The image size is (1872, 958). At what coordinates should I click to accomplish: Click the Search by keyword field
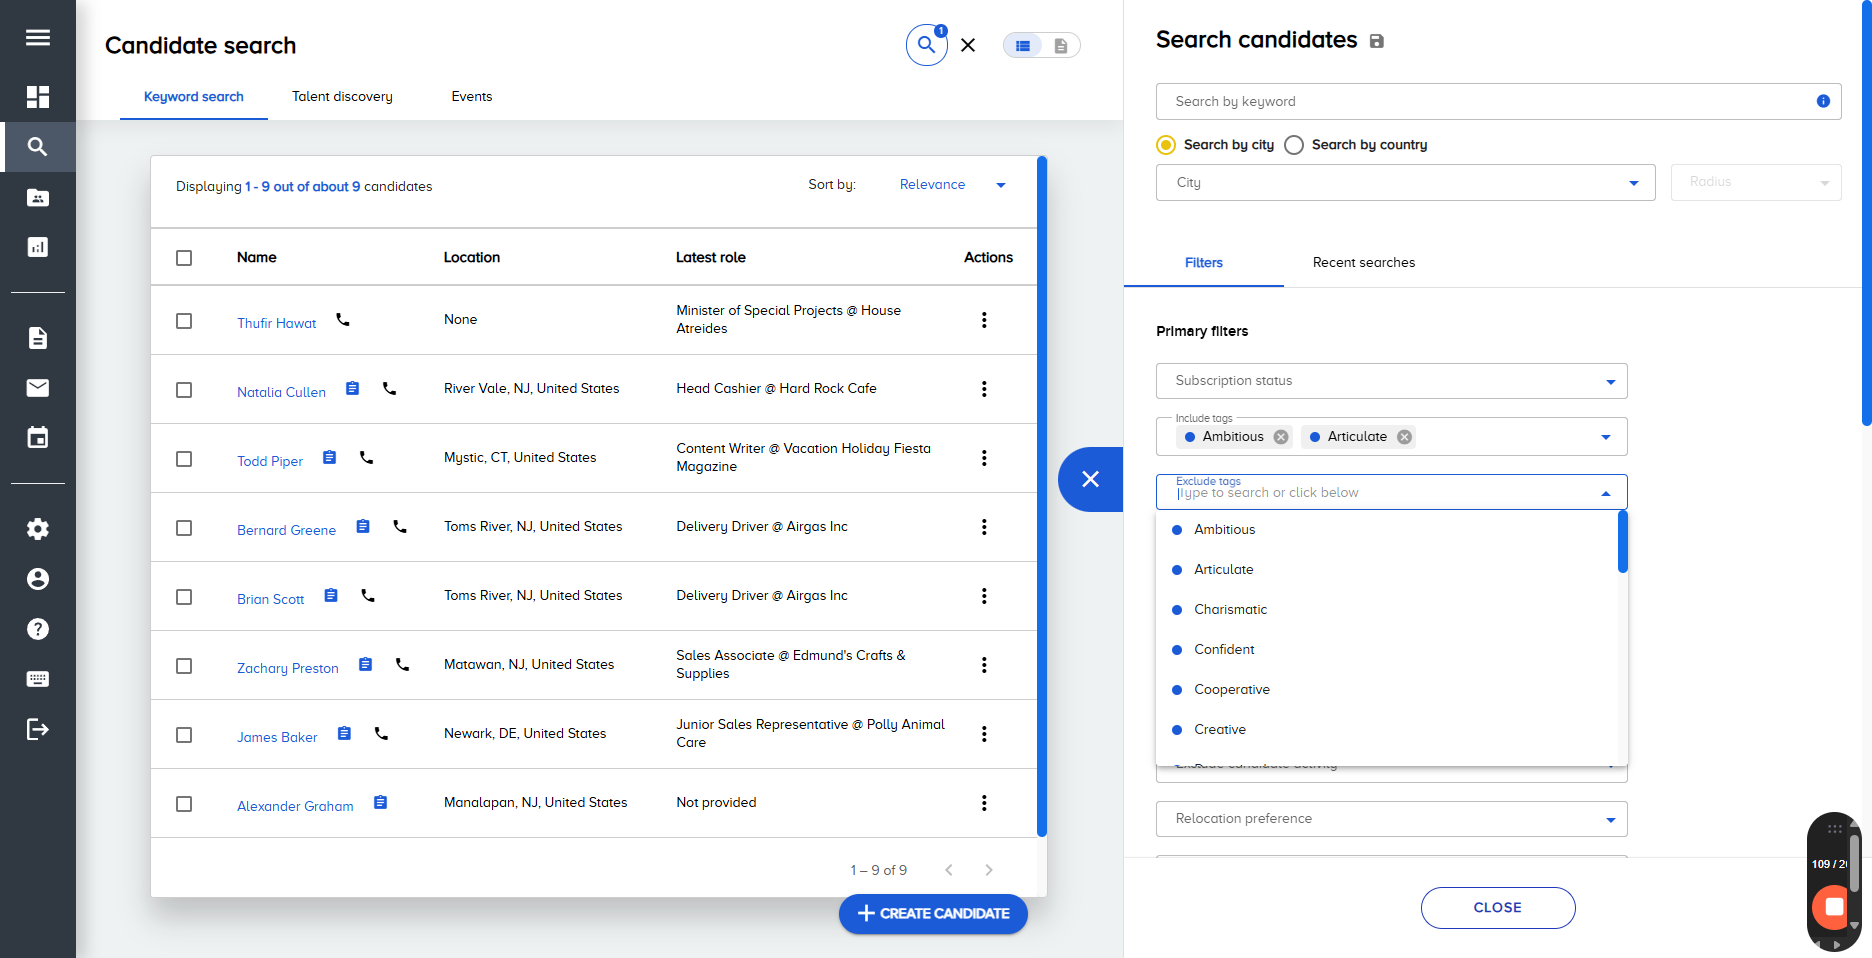1490,102
